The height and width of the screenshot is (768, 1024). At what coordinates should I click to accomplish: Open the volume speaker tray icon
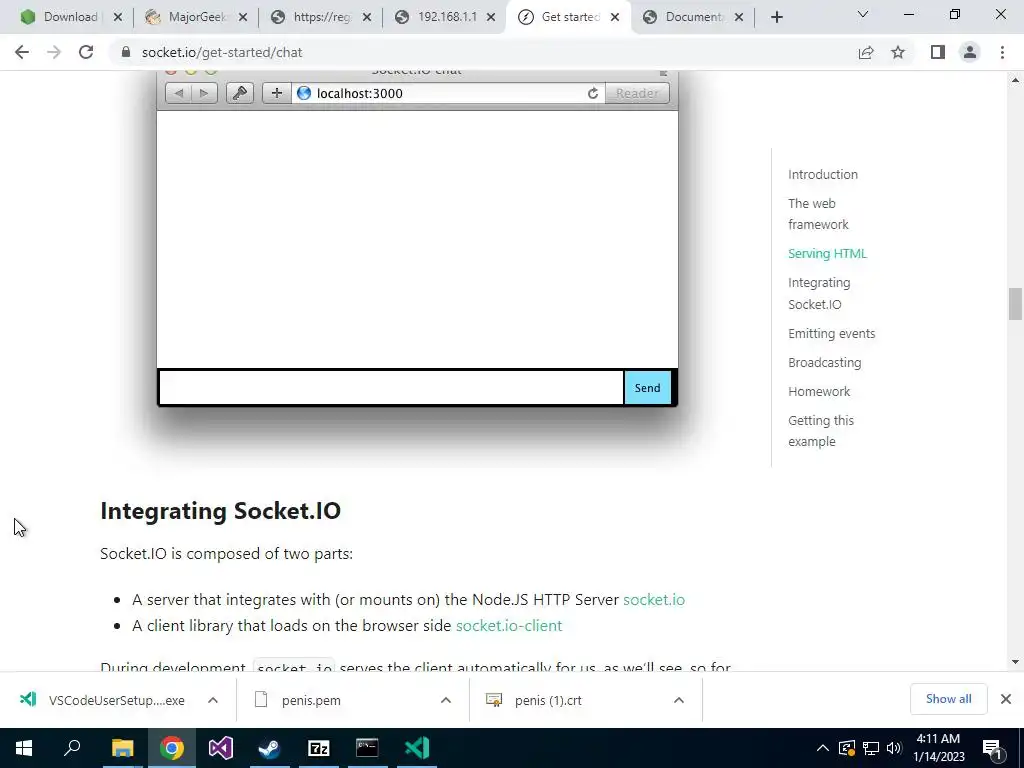(x=894, y=748)
